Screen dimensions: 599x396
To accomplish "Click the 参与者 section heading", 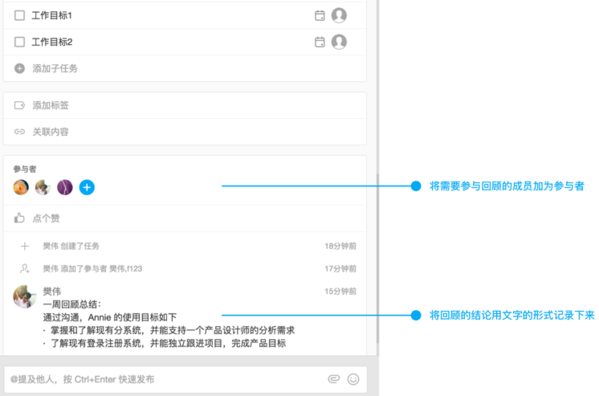I will coord(25,169).
